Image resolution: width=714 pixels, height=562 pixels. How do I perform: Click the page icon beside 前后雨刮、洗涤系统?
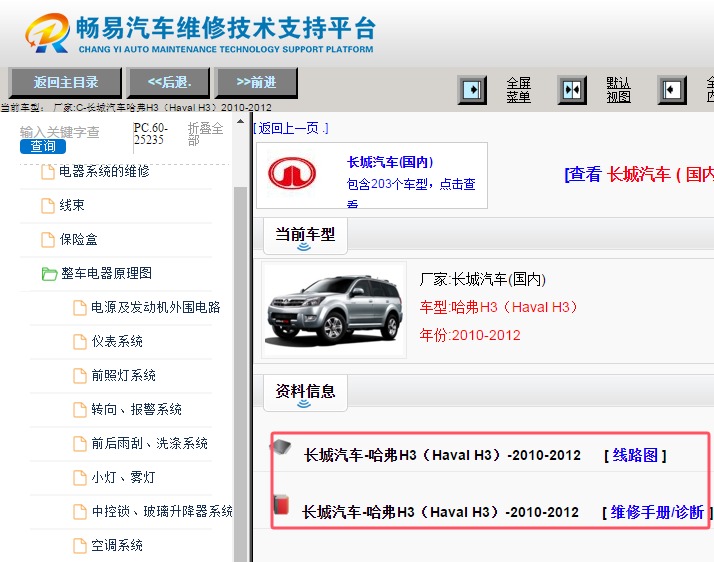[80, 444]
